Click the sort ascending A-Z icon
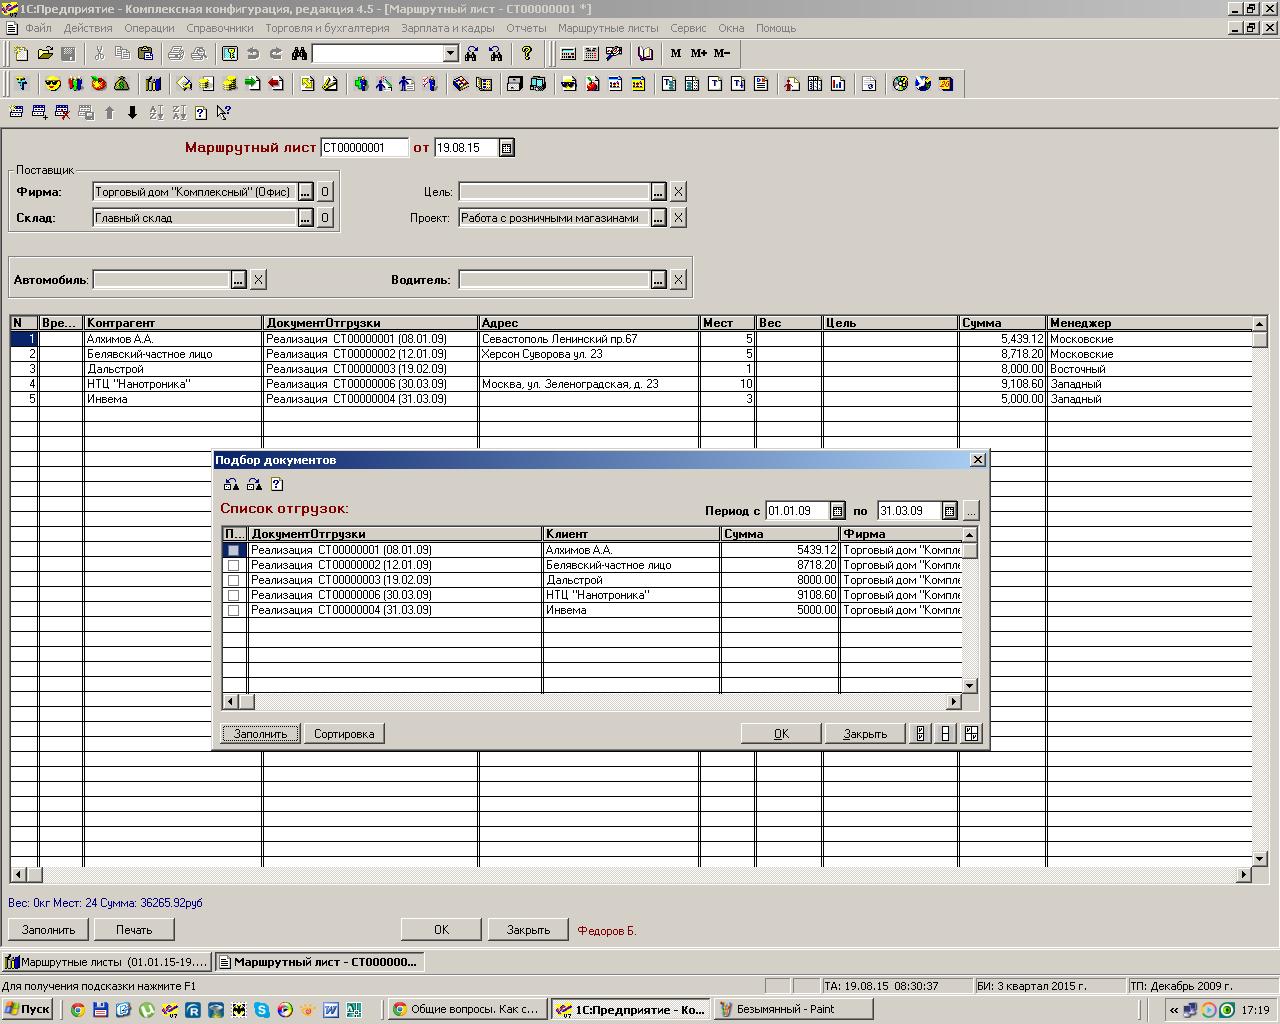Viewport: 1280px width, 1024px height. 156,113
